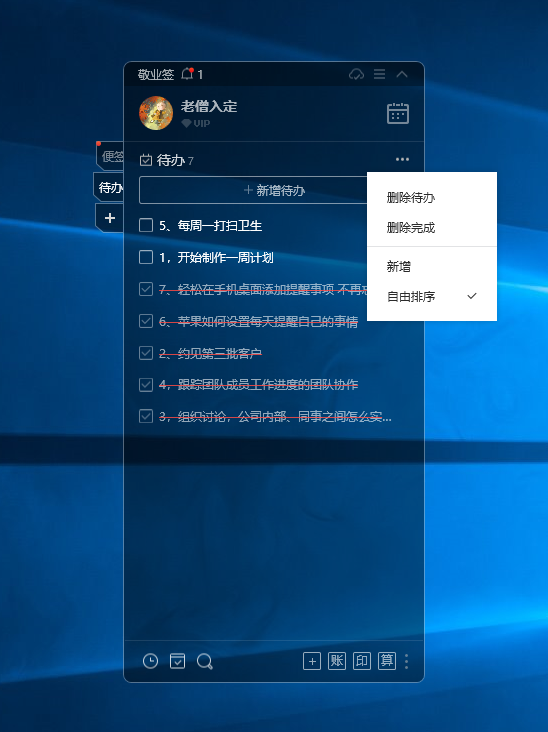Click the search magnifier icon
This screenshot has height=732, width=548.
click(204, 662)
